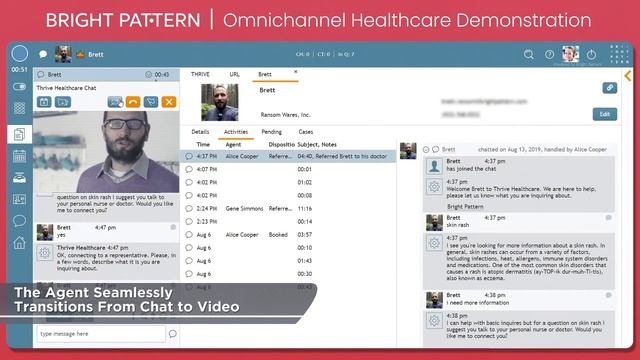Click the video call button in chat toolbar
The width and height of the screenshot is (640, 360).
point(115,102)
